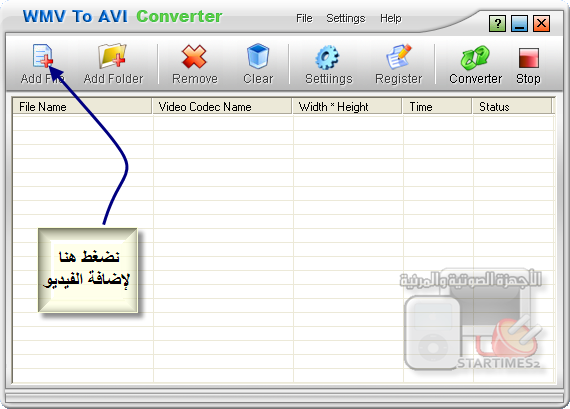
Task: Click the green question mark help button
Action: click(497, 24)
